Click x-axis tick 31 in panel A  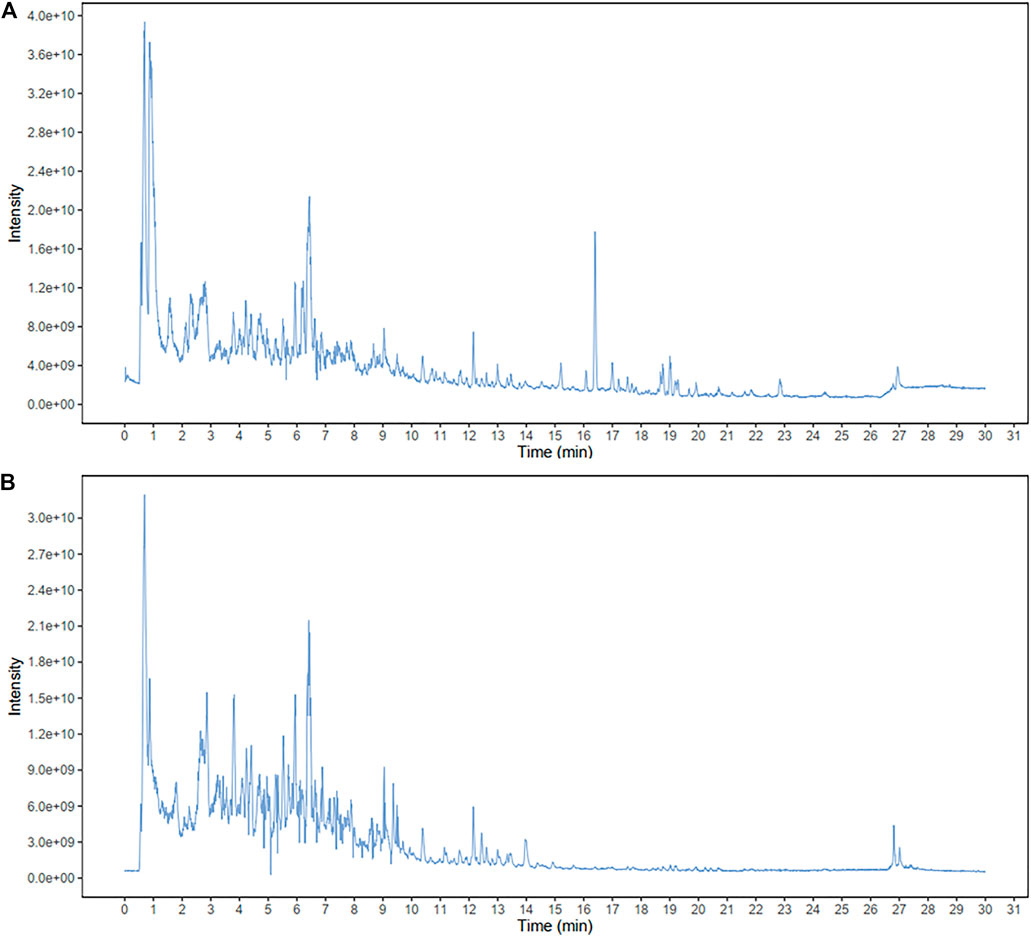pos(1014,436)
